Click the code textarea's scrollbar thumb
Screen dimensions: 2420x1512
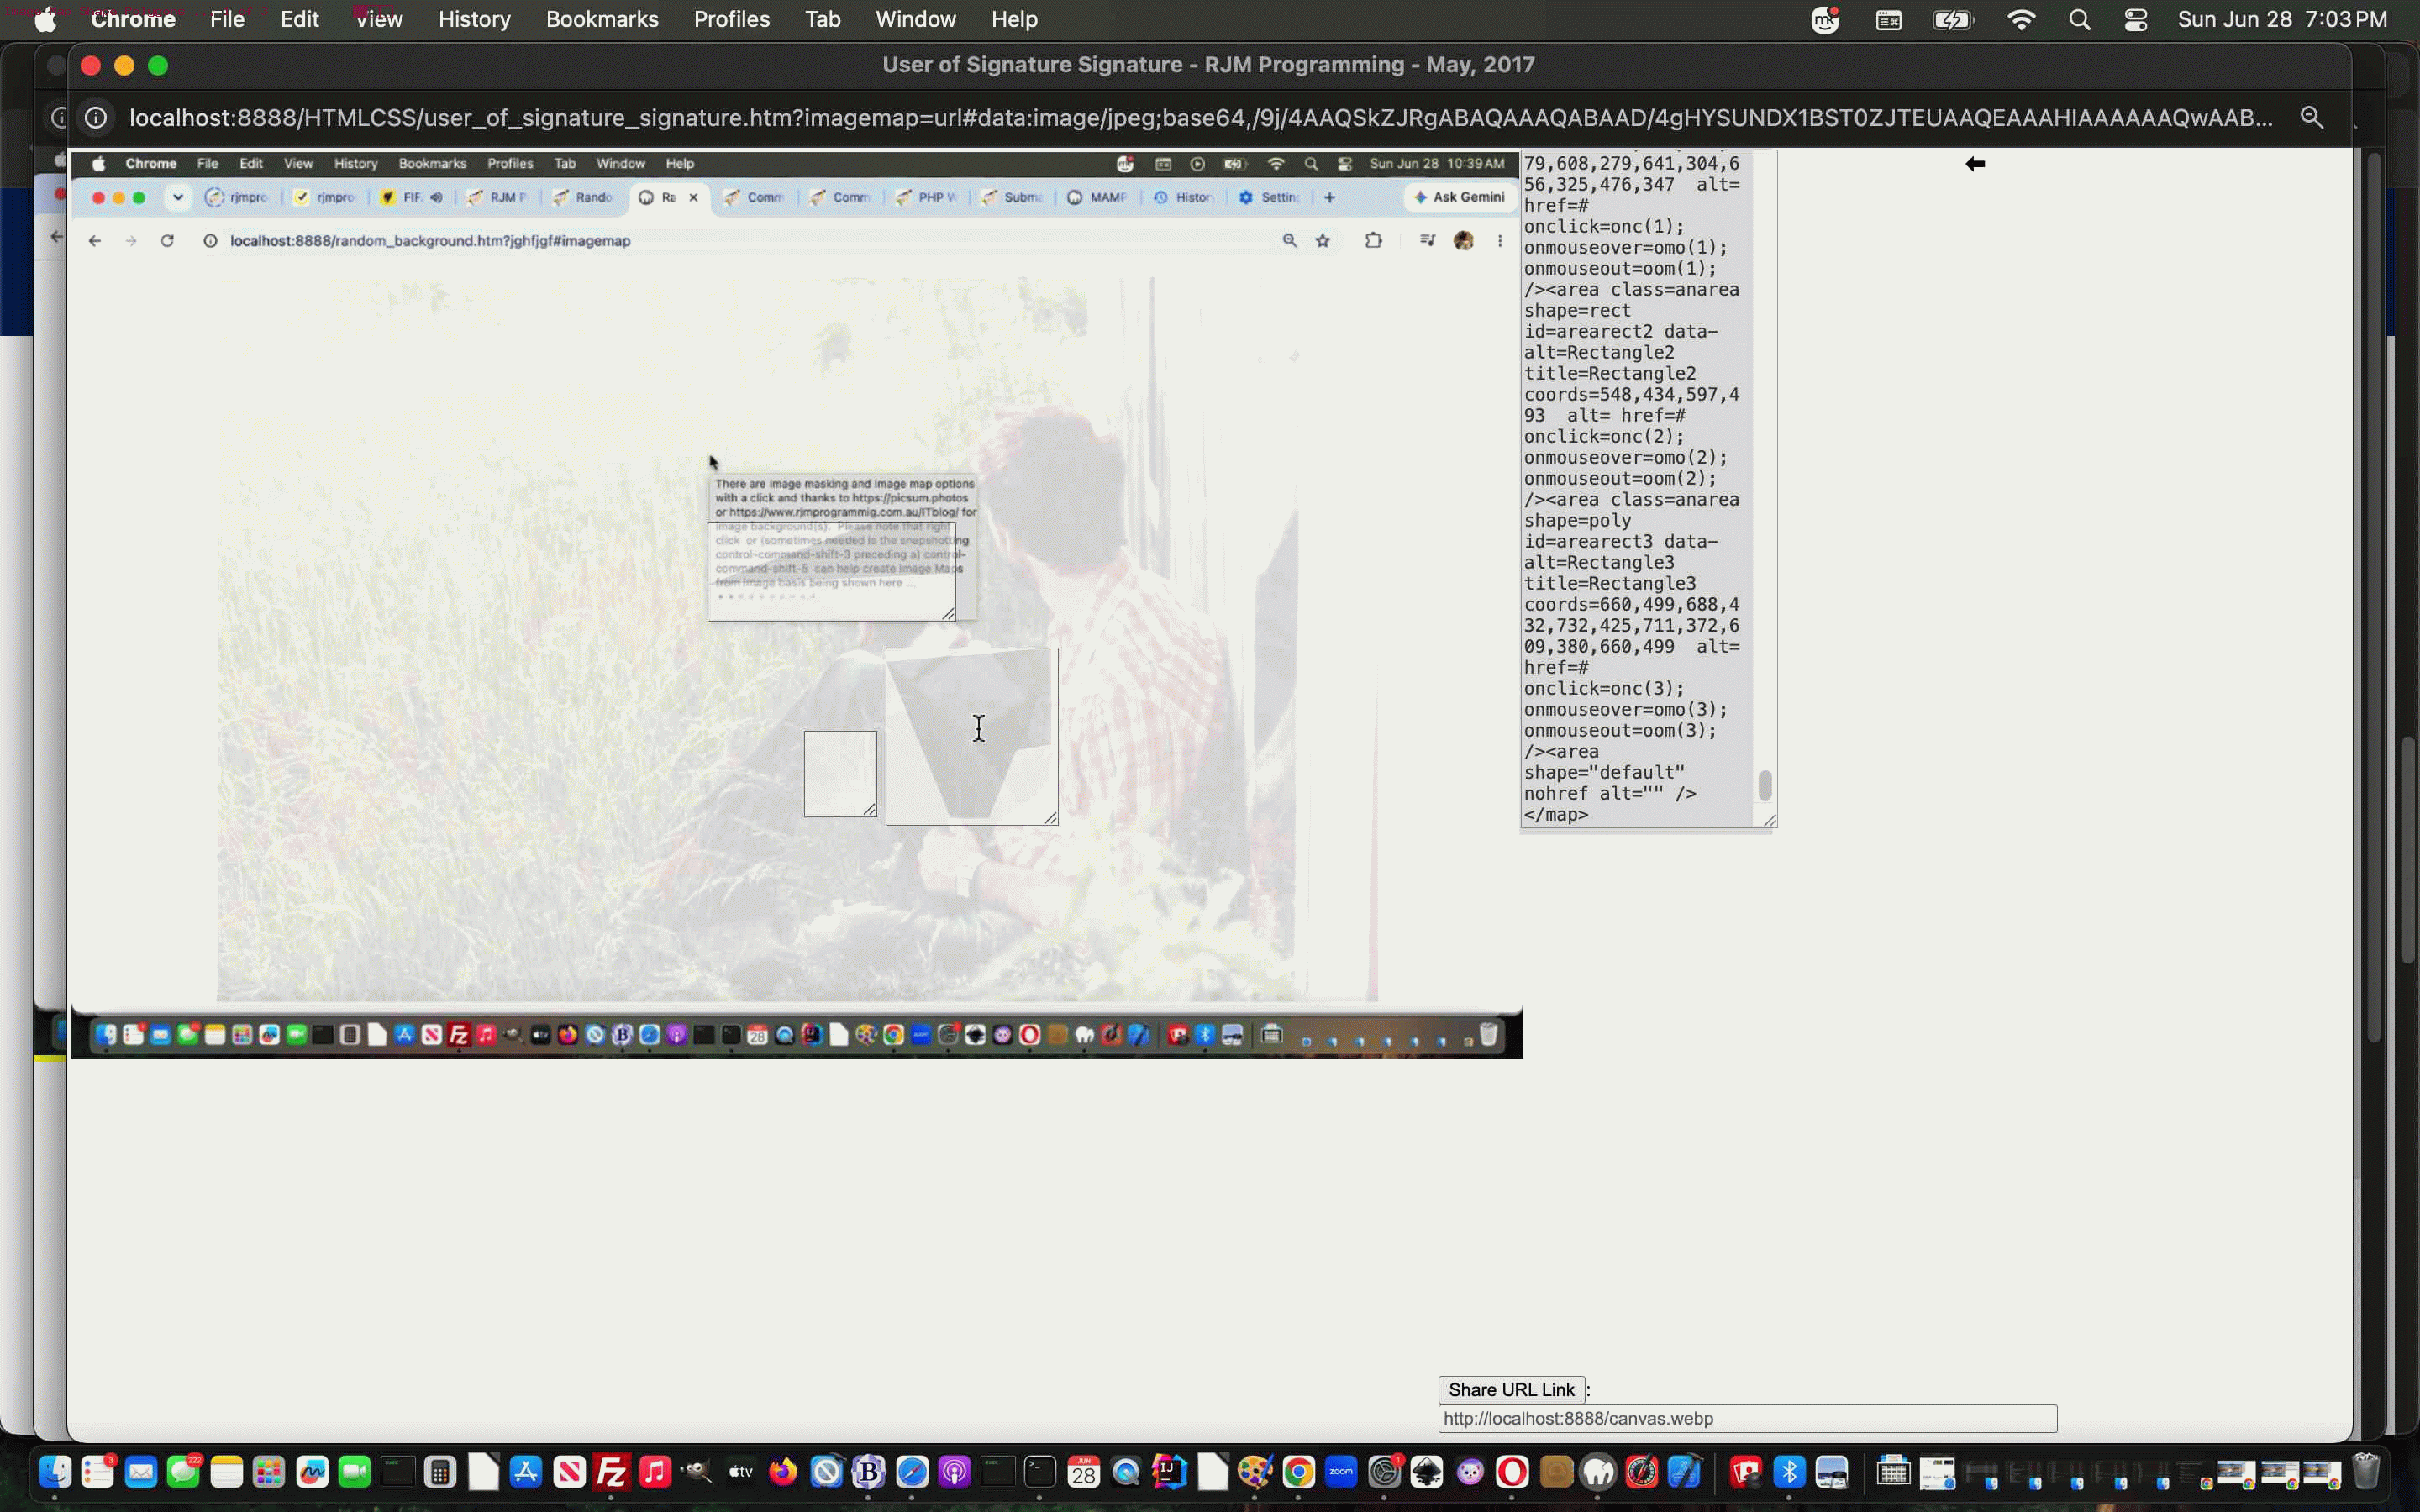(x=1765, y=785)
